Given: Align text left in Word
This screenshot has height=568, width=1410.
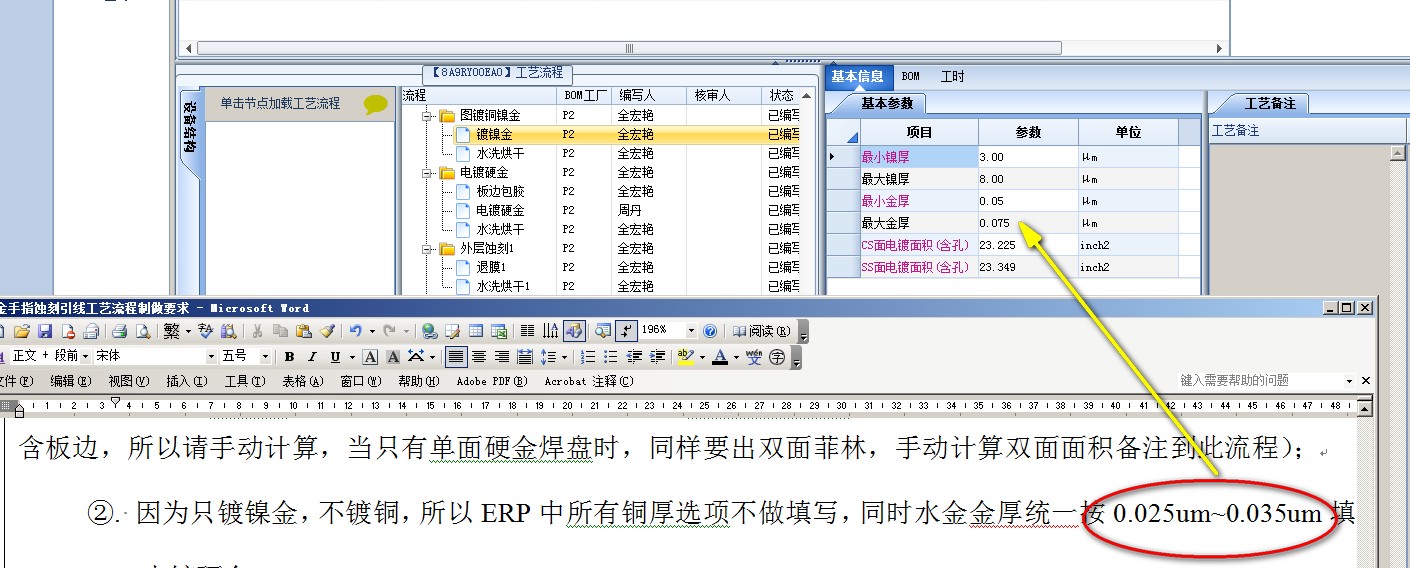Looking at the screenshot, I should pos(456,357).
